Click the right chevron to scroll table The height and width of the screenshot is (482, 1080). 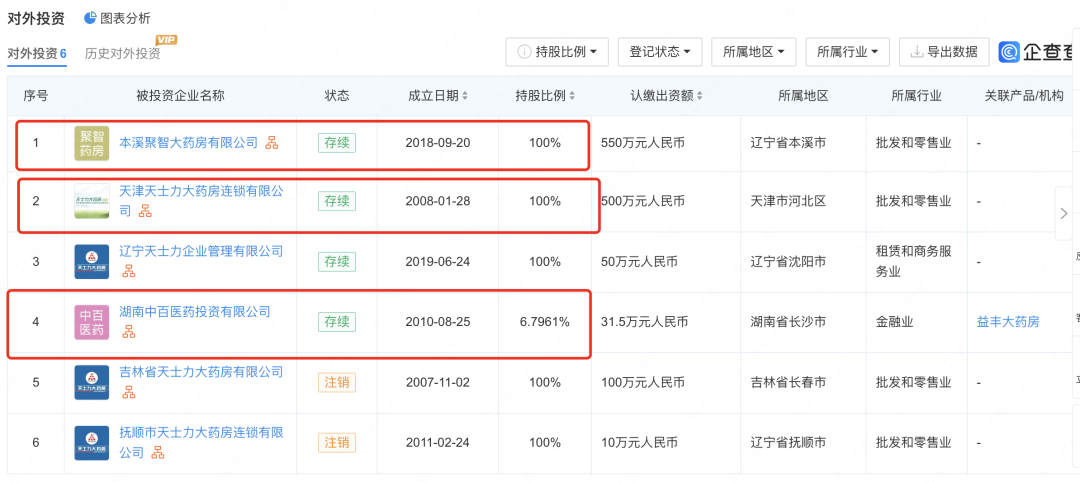[x=1065, y=214]
